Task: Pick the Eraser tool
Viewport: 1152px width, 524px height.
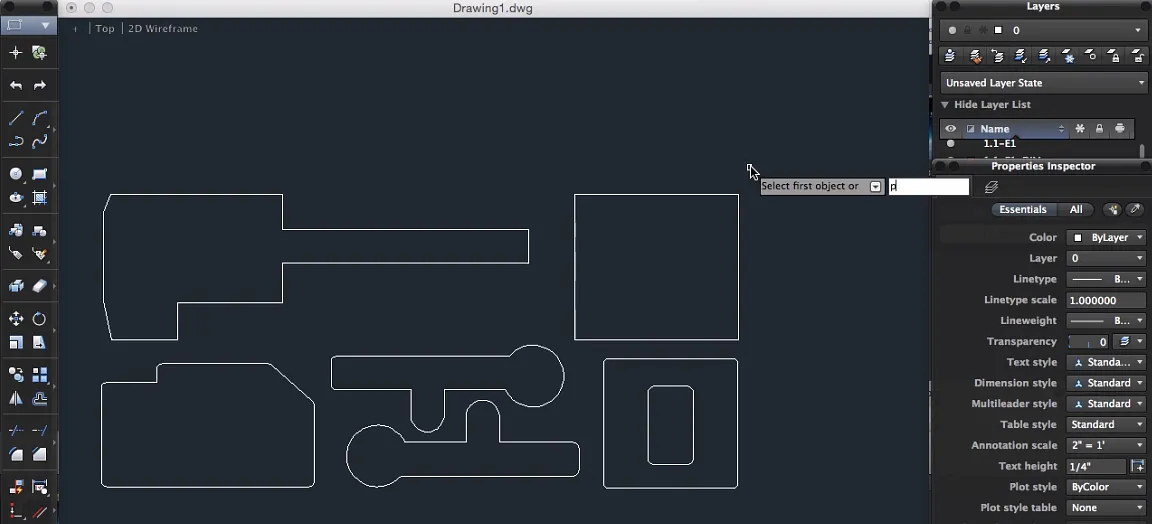Action: [x=40, y=286]
